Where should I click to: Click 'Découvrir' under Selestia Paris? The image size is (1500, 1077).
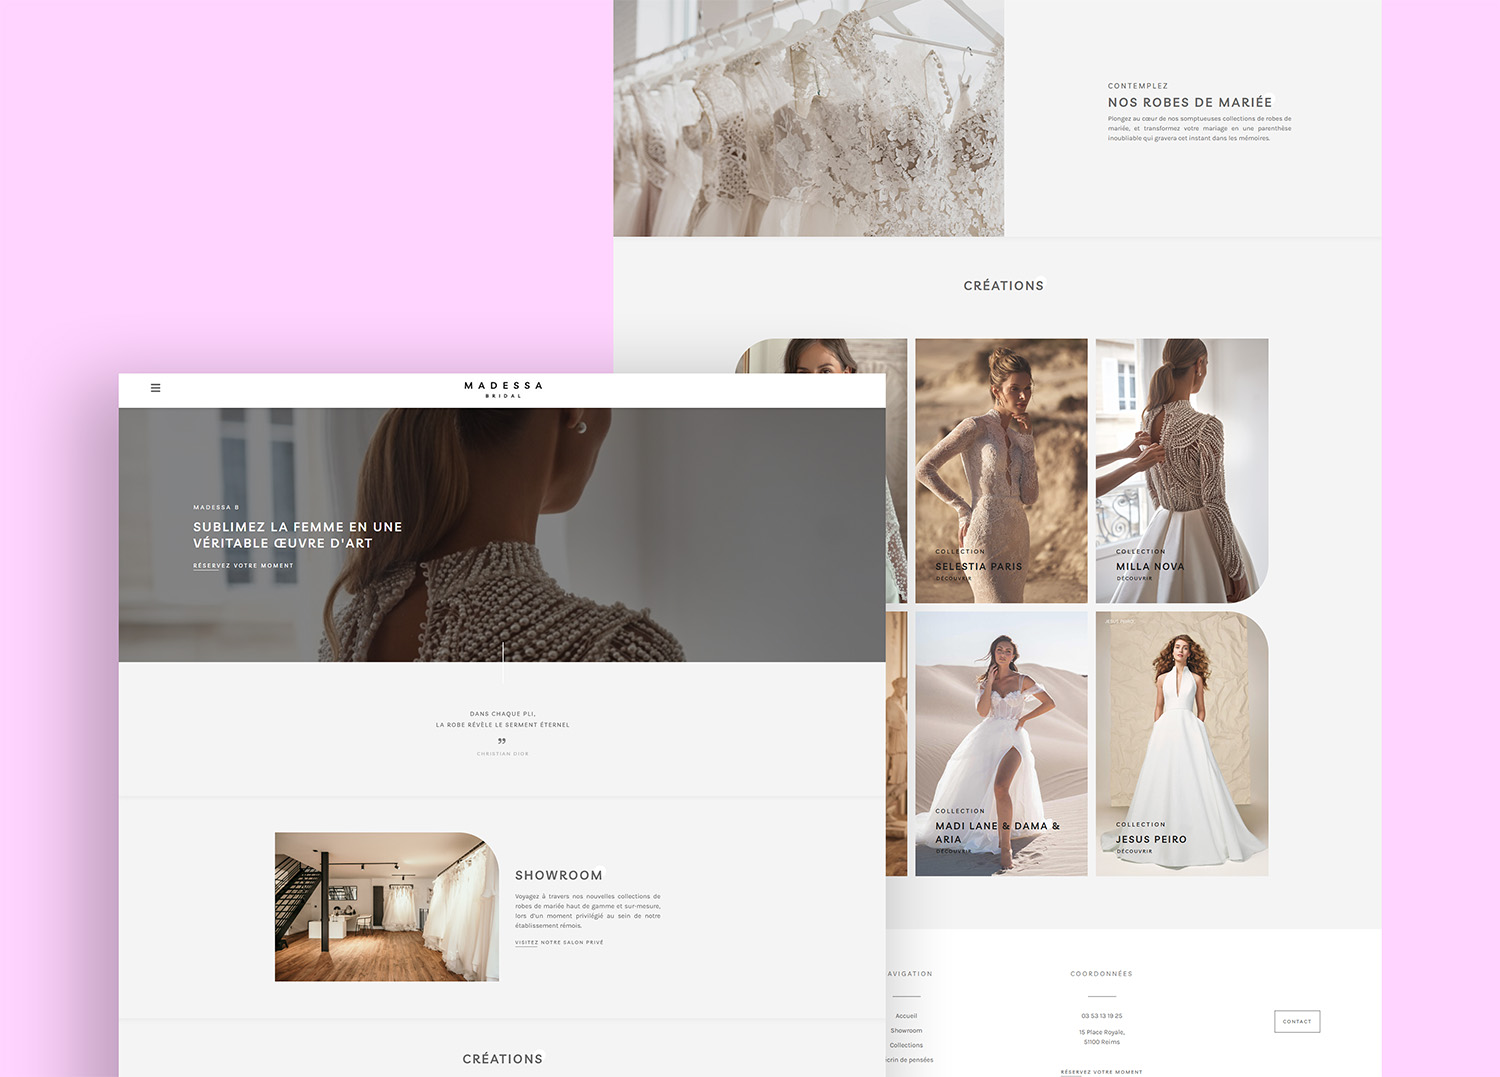tap(953, 579)
